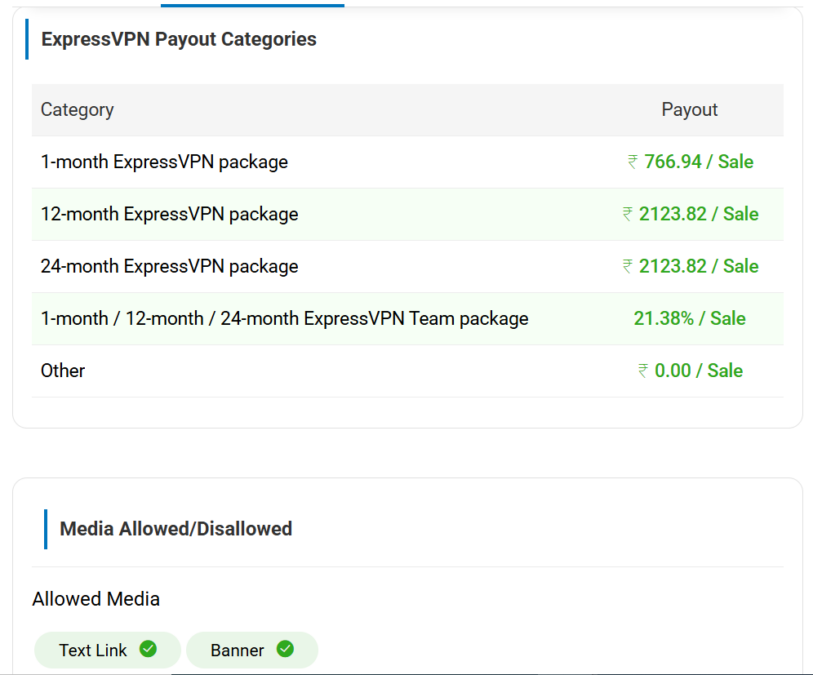Select the 1-month ExpressVPN package category name
The image size is (813, 675).
(164, 162)
